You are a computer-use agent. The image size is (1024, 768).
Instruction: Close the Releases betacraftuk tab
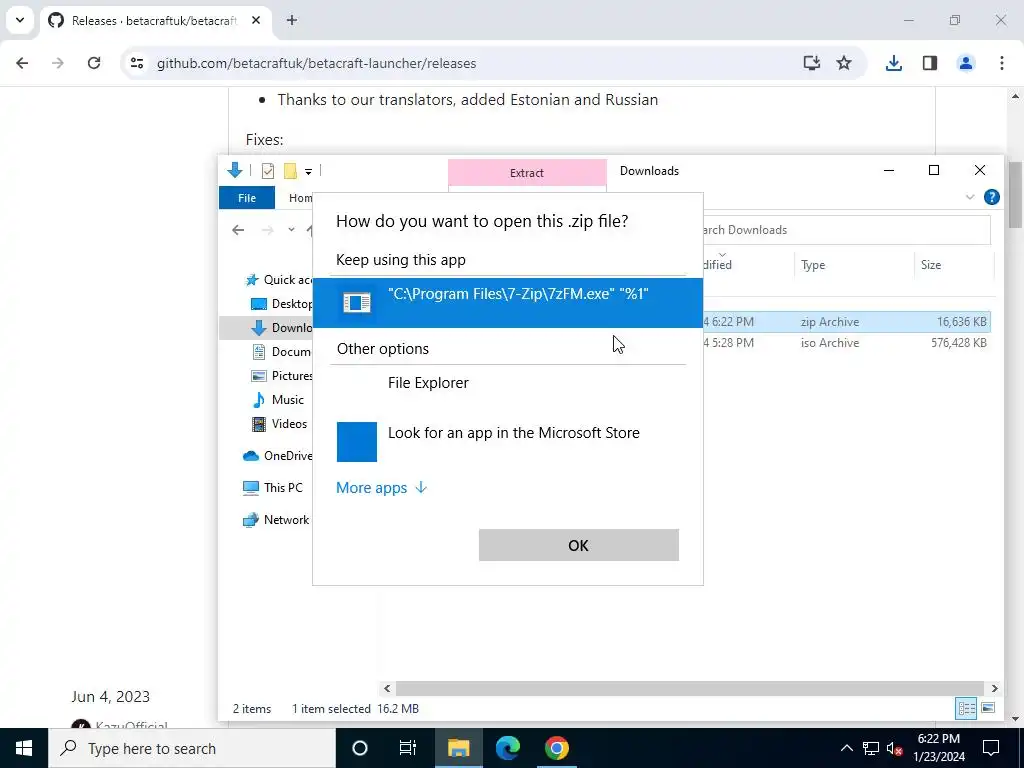256,20
